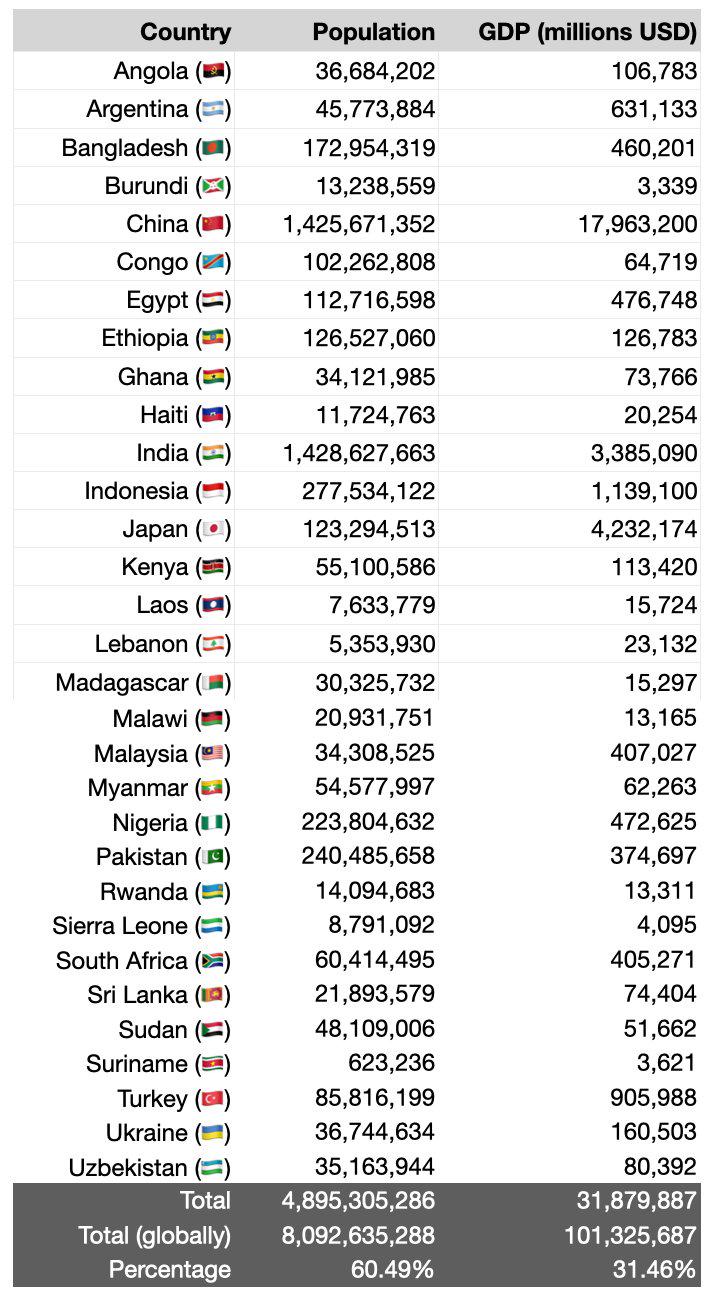
Task: Click the Lebanon flag icon
Action: (x=213, y=644)
